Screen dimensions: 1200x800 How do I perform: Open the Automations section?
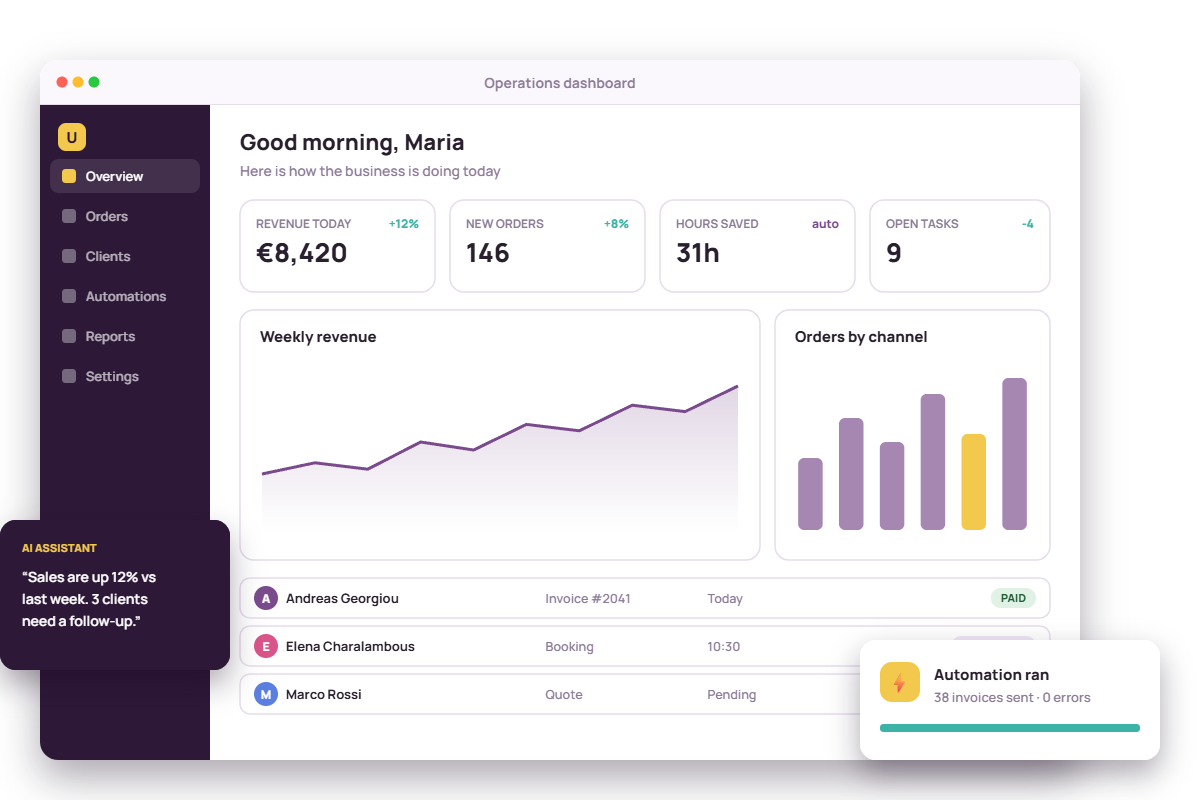[125, 296]
